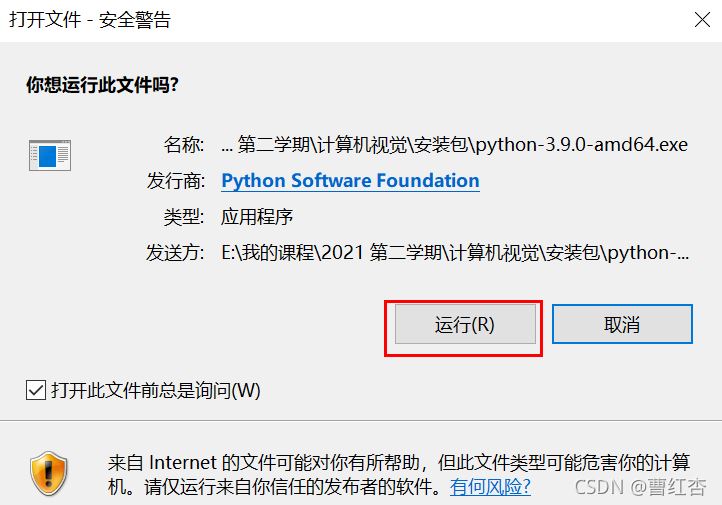This screenshot has height=505, width=722.
Task: Close the 安全警告 dialog with X
Action: coord(702,20)
